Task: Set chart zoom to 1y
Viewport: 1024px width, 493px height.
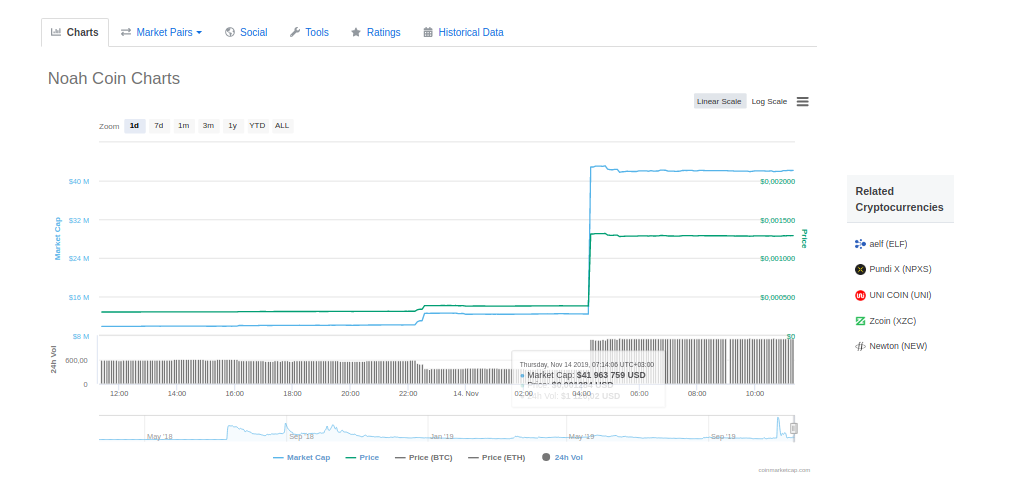Action: click(x=232, y=125)
